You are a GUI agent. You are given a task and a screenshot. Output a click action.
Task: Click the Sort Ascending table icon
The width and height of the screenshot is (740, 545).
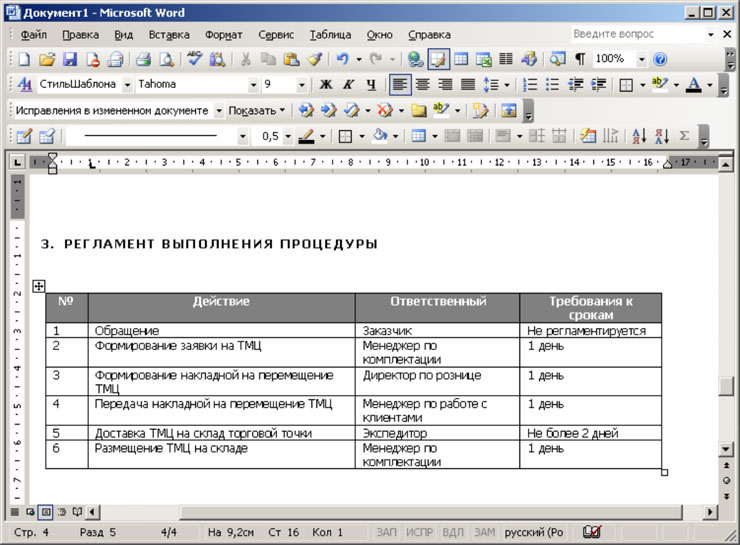[x=639, y=136]
